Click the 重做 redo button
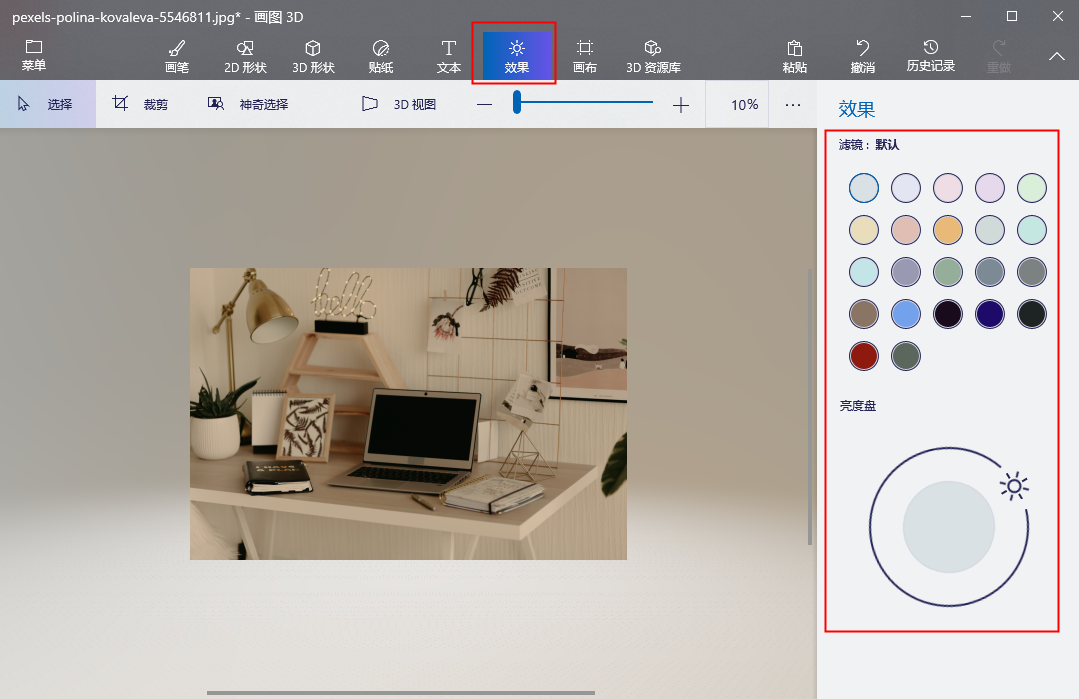 point(998,56)
